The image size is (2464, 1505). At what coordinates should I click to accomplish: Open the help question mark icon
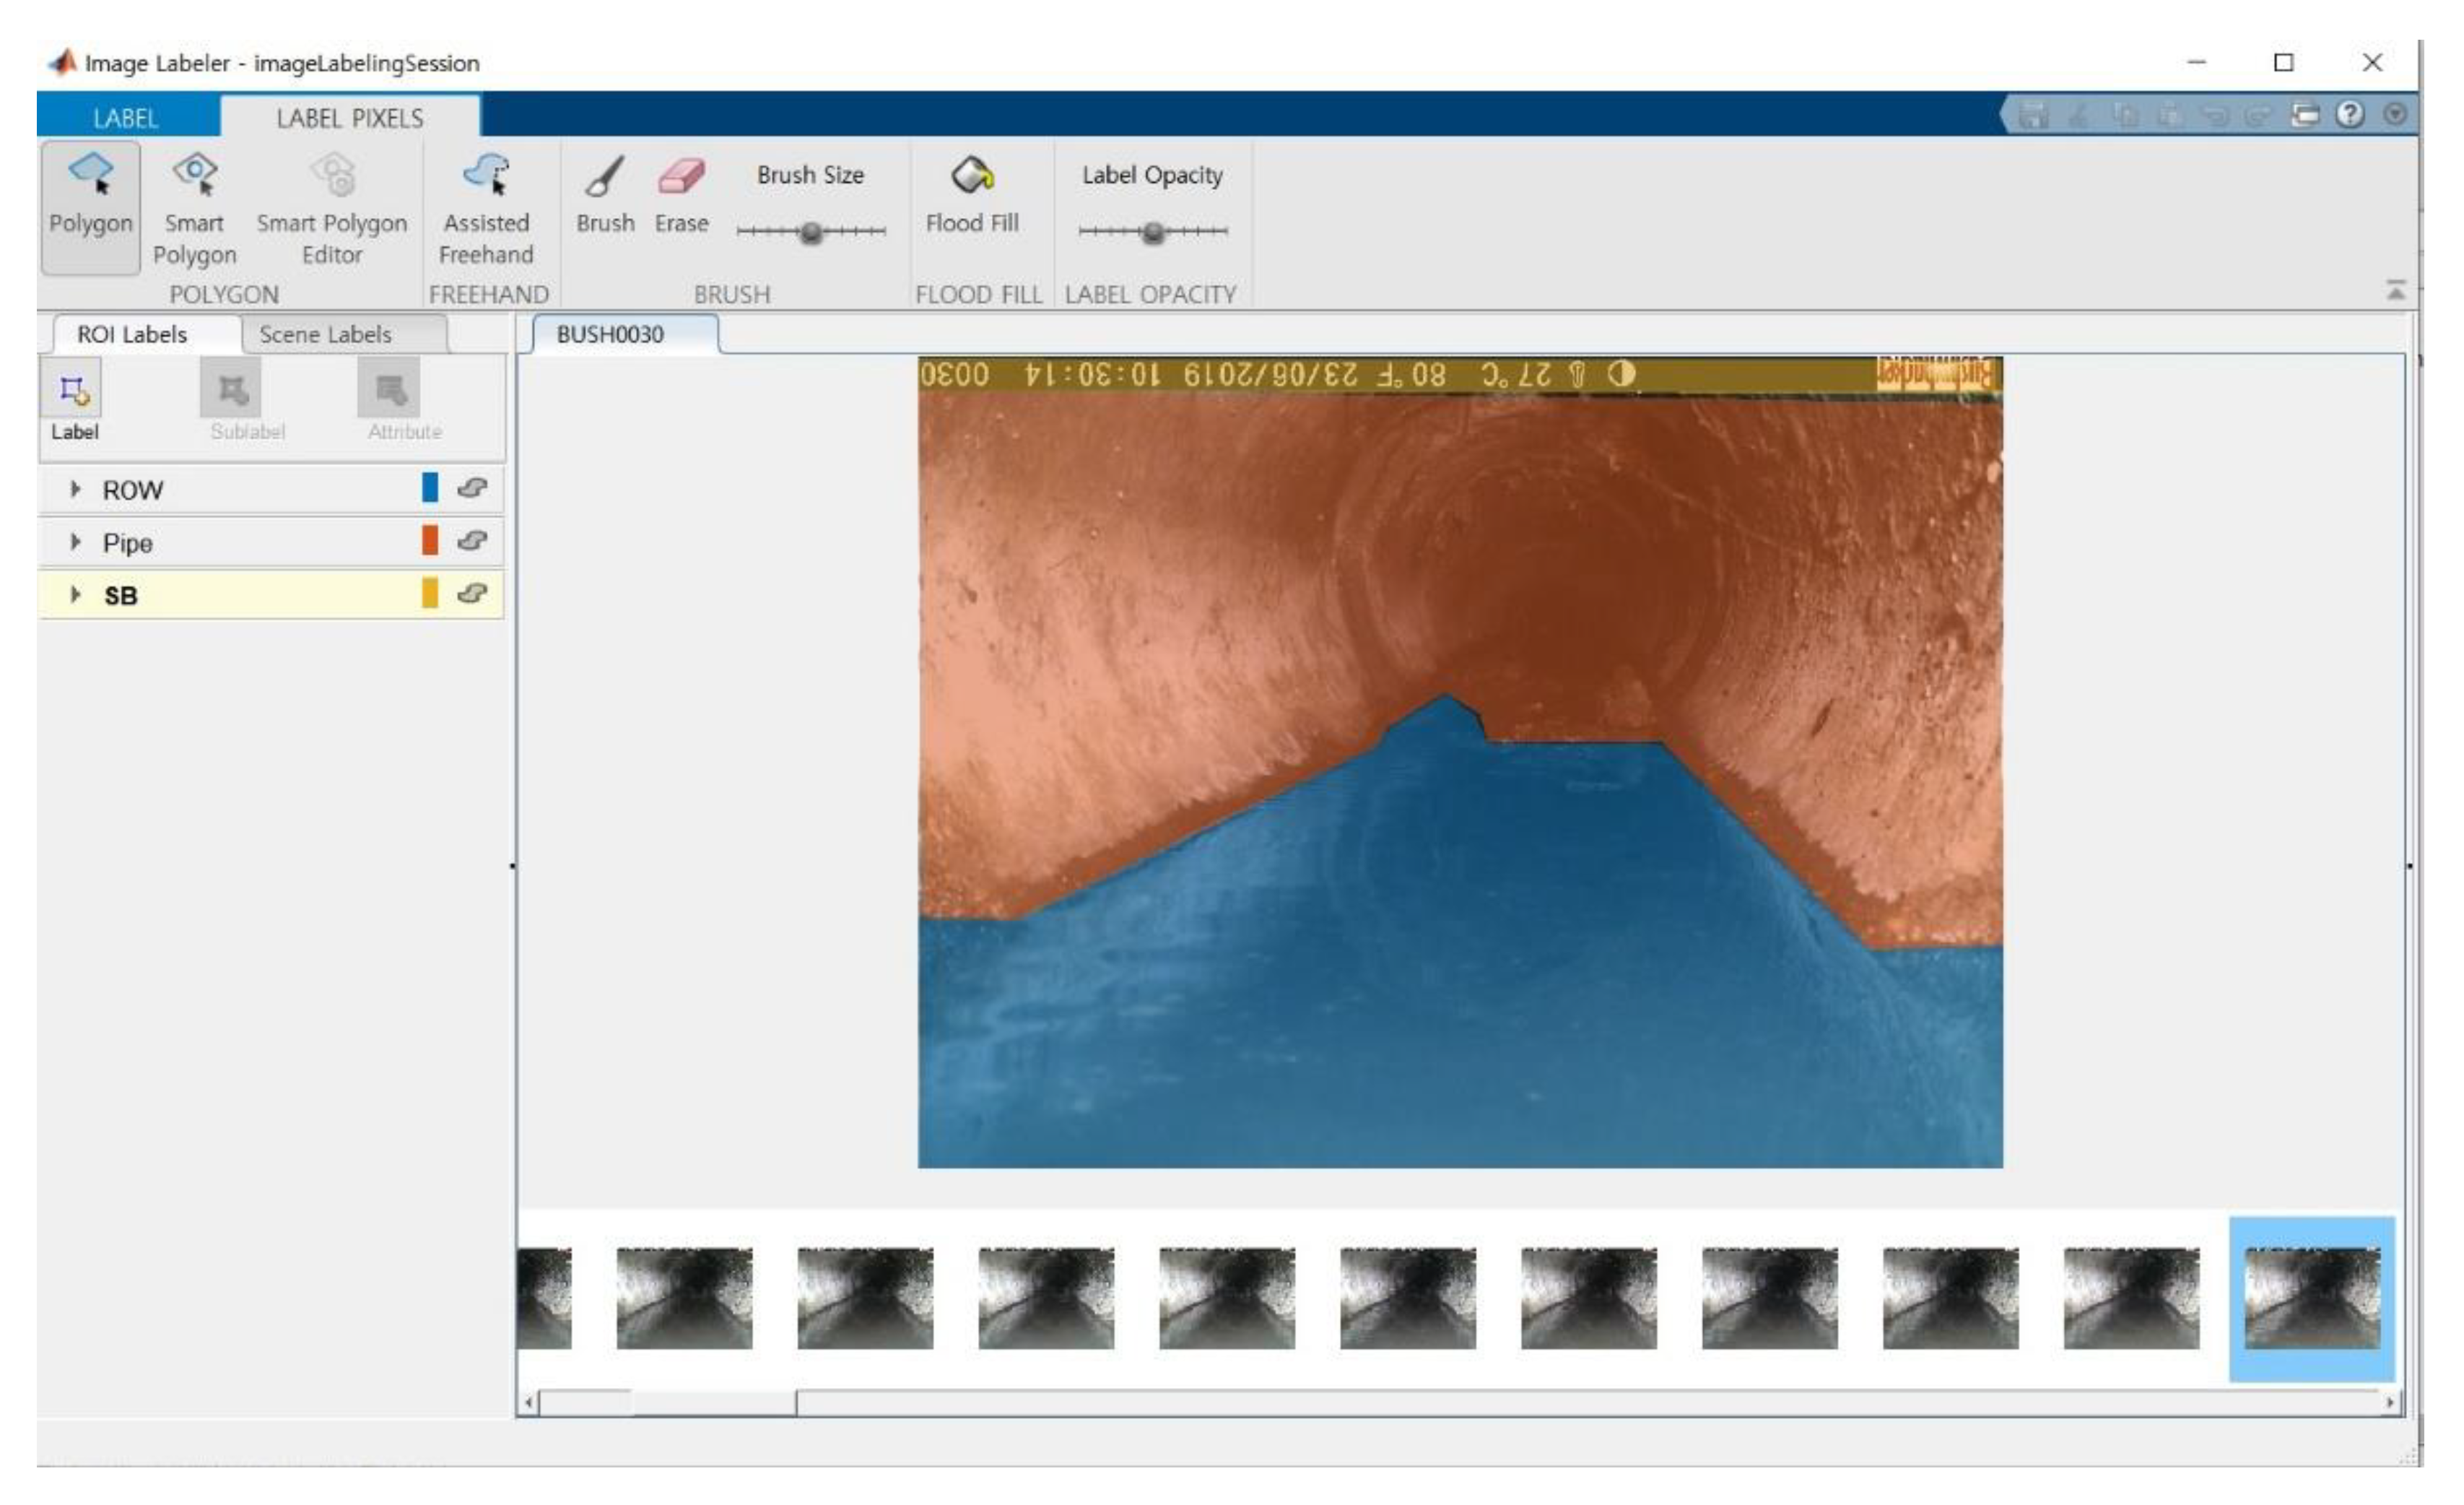coord(2349,115)
